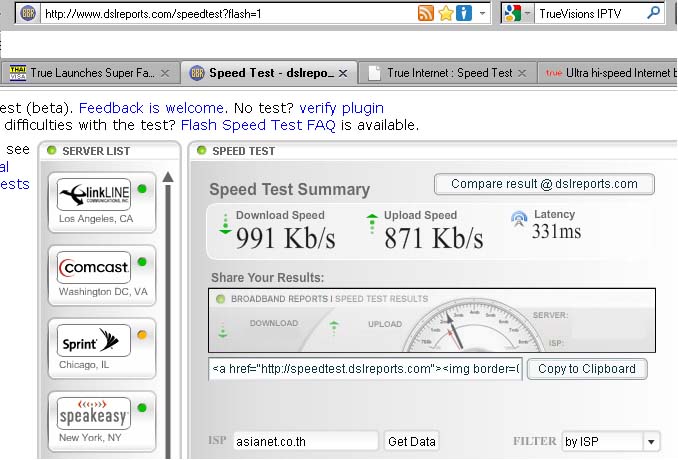This screenshot has height=460, width=678.
Task: Click the SPEED TEST panel green dot
Action: pyautogui.click(x=201, y=150)
